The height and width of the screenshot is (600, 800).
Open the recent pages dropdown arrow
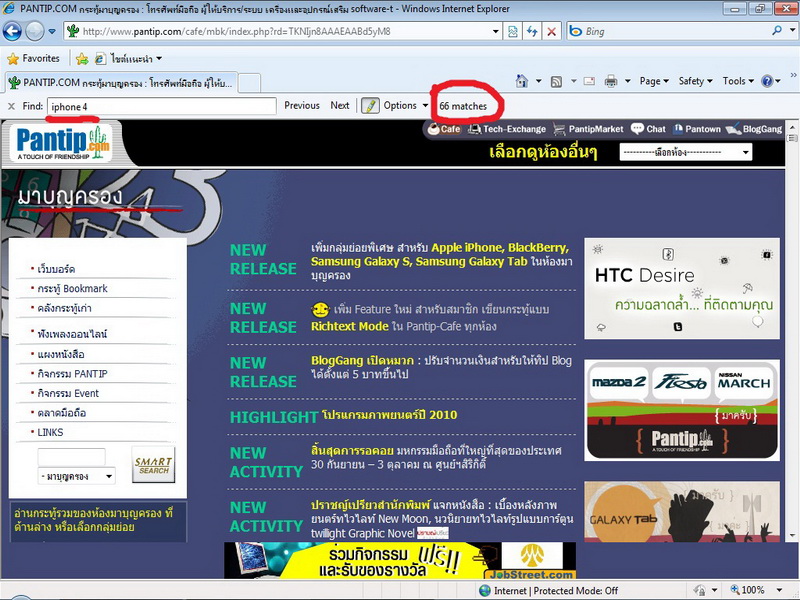[52, 32]
